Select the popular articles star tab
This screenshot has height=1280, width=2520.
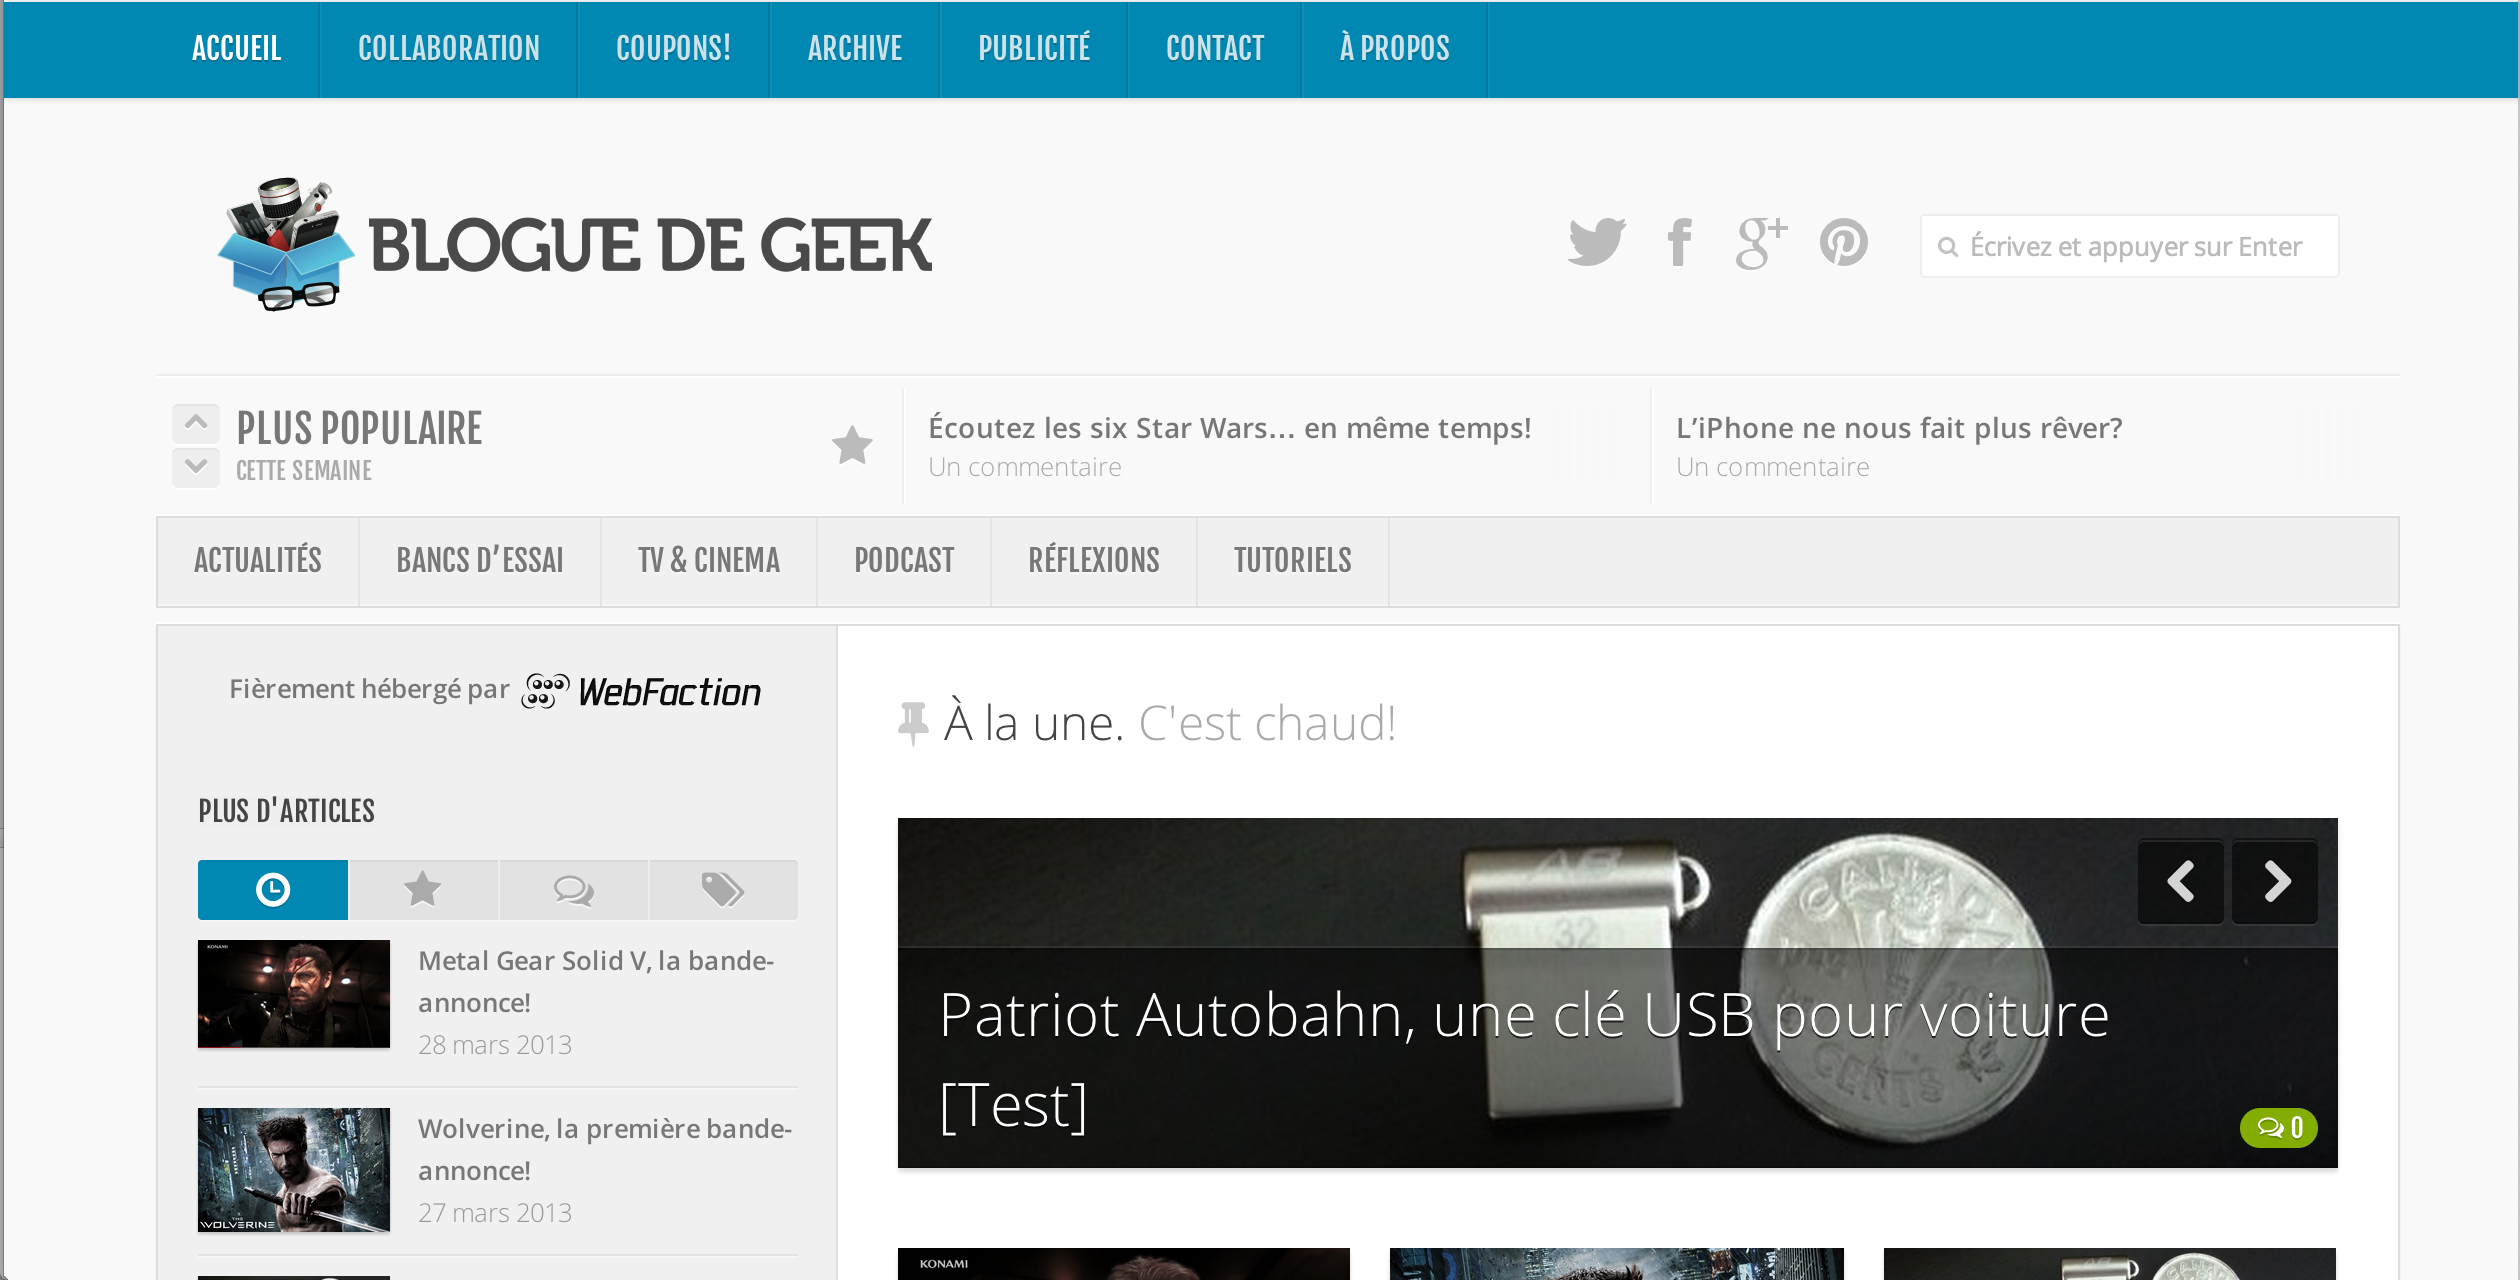pos(423,889)
